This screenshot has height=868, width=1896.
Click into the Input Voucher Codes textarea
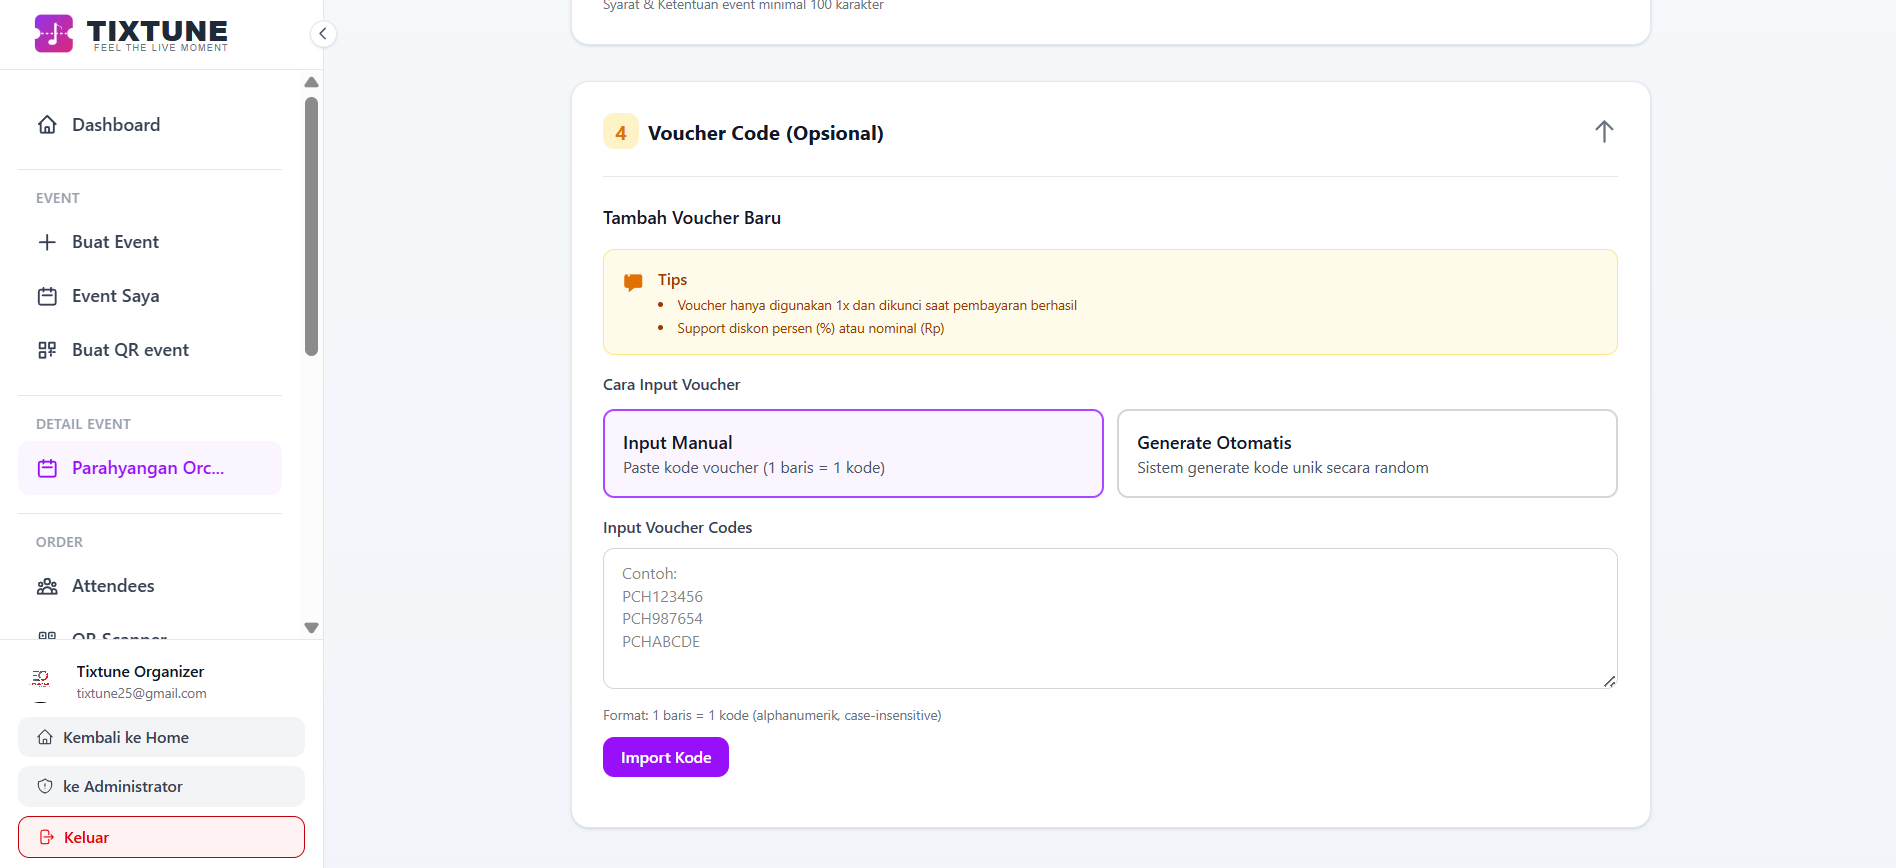[1109, 618]
